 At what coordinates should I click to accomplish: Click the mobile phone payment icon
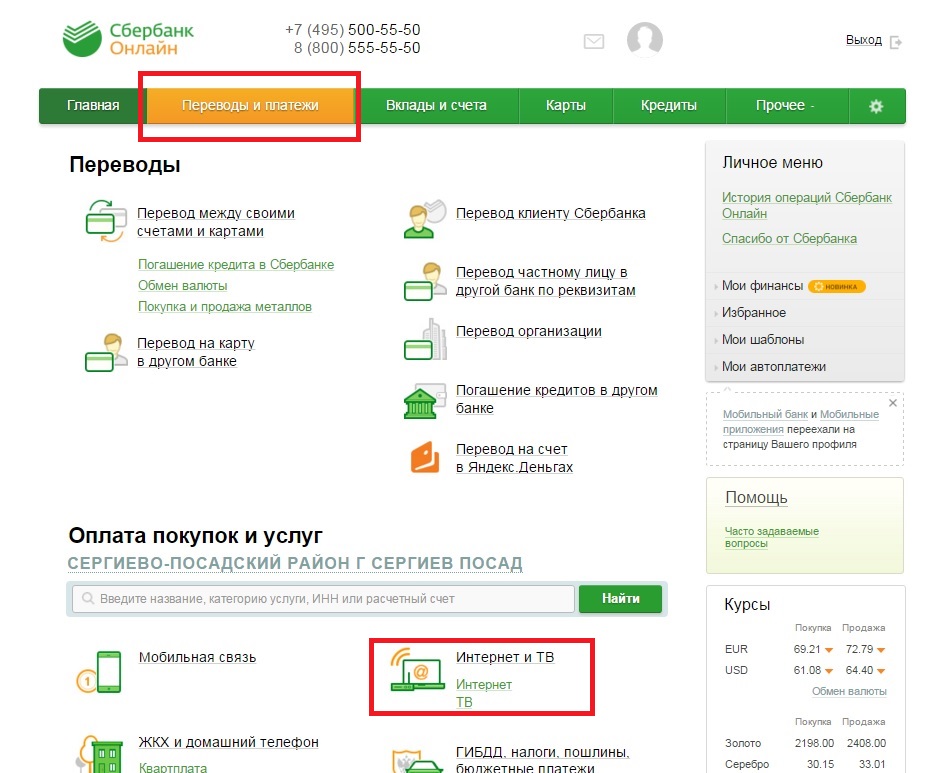pos(99,671)
